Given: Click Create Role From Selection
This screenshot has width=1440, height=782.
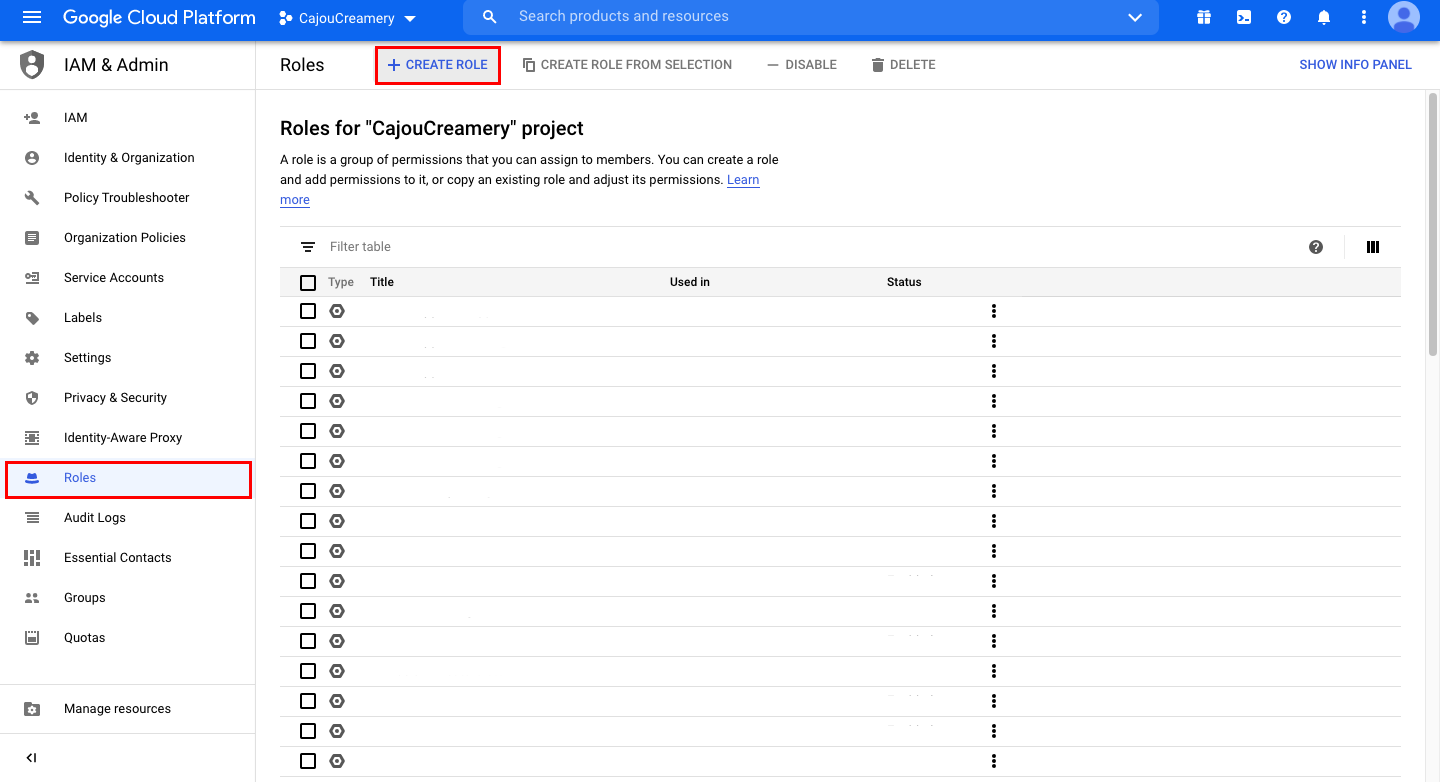Looking at the screenshot, I should (627, 65).
